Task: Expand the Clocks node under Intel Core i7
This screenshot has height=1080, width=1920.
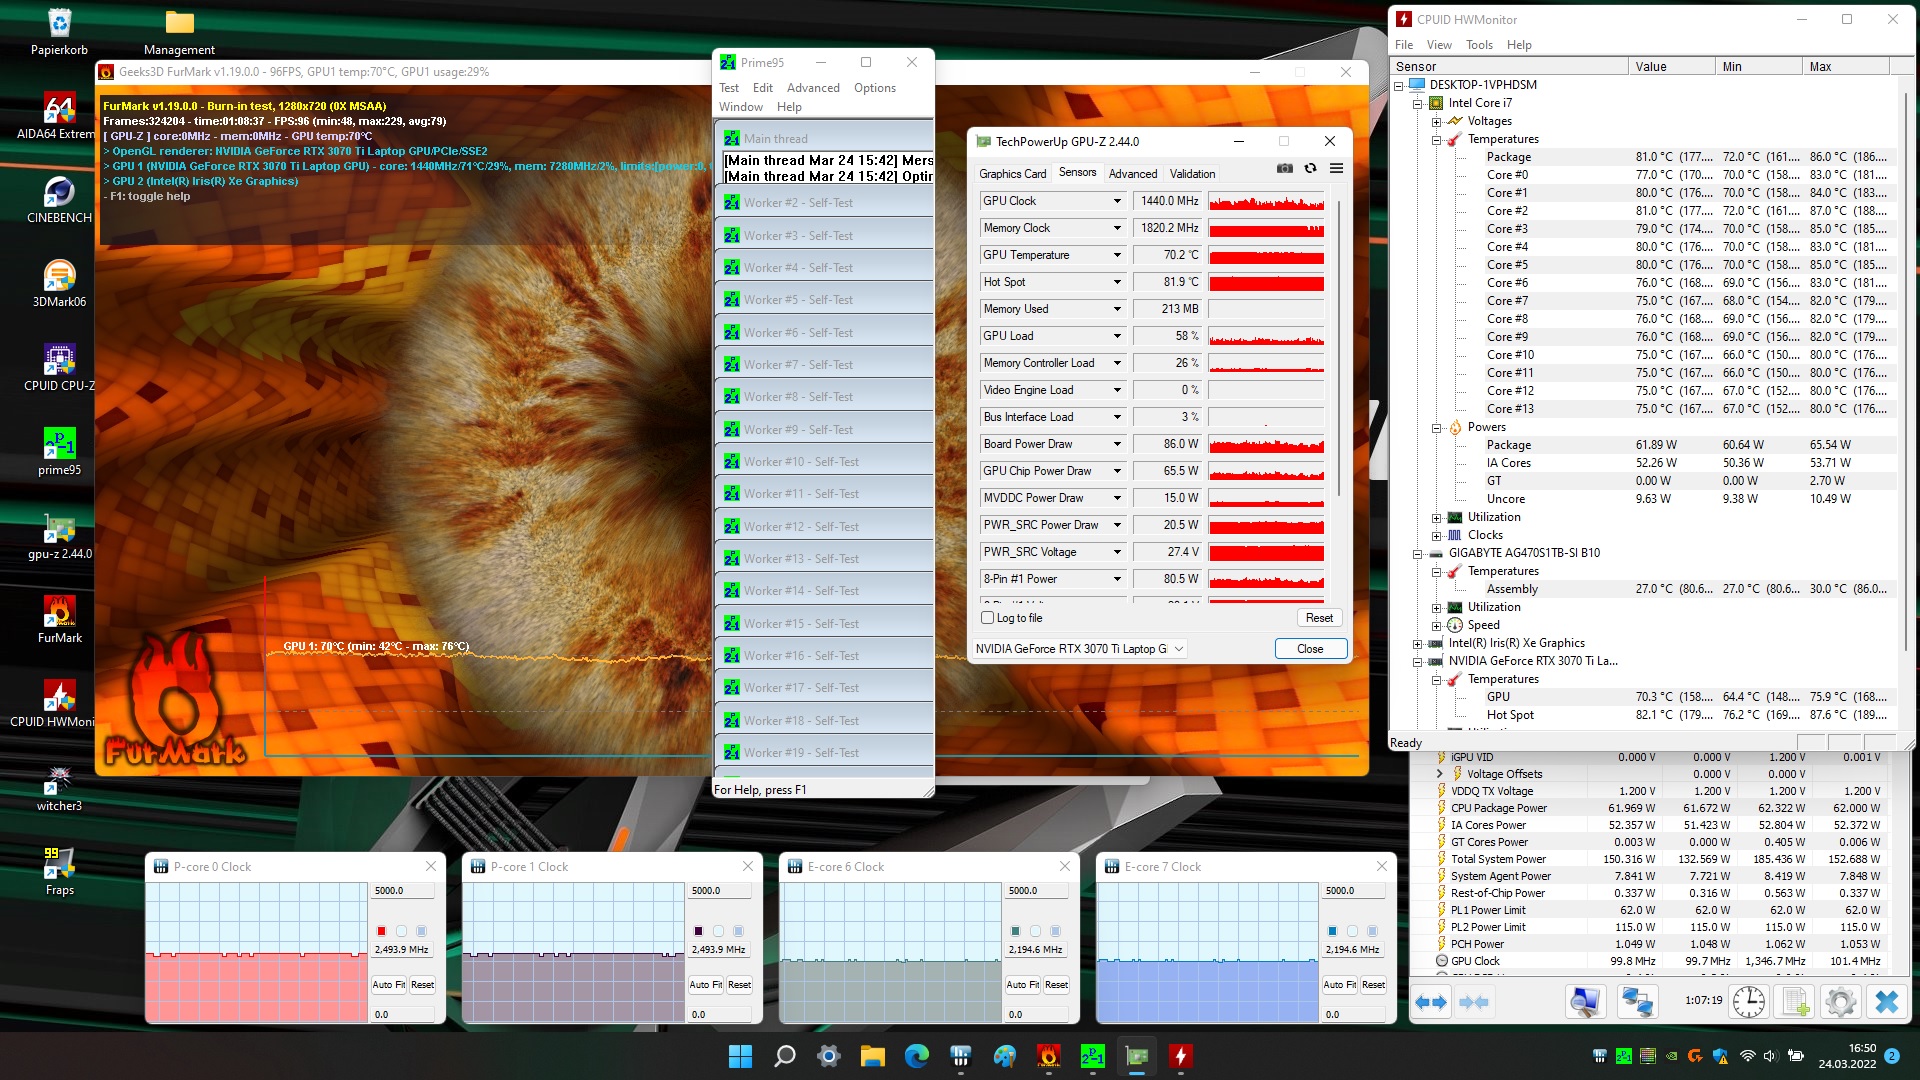Action: pyautogui.click(x=1436, y=535)
